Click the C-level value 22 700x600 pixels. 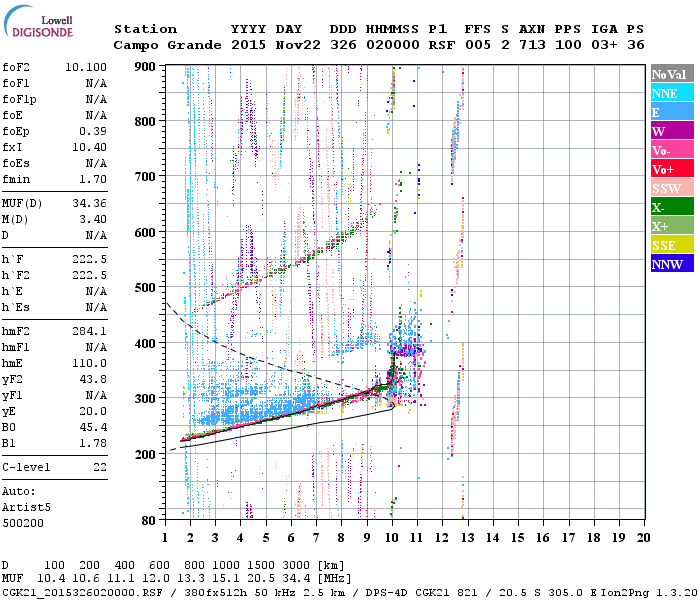coord(100,467)
